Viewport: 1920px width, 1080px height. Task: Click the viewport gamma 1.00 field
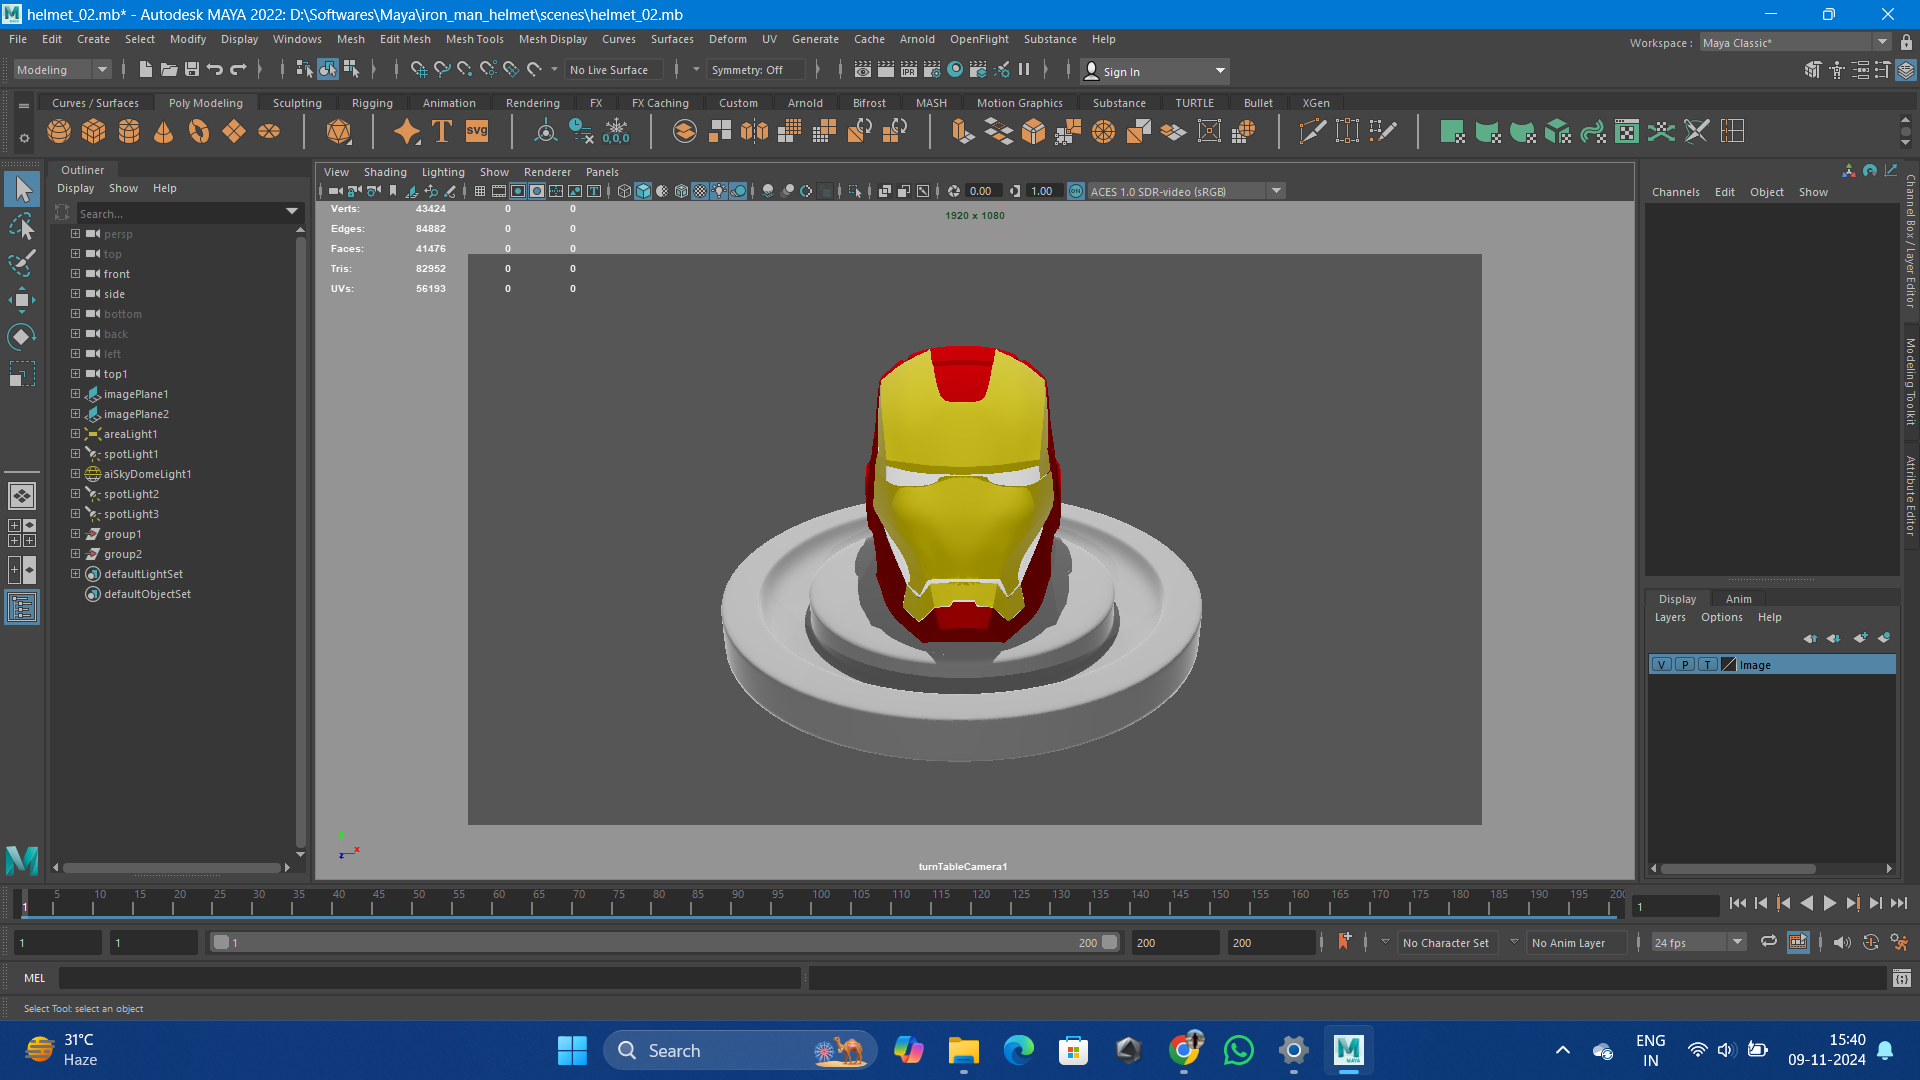(x=1042, y=191)
